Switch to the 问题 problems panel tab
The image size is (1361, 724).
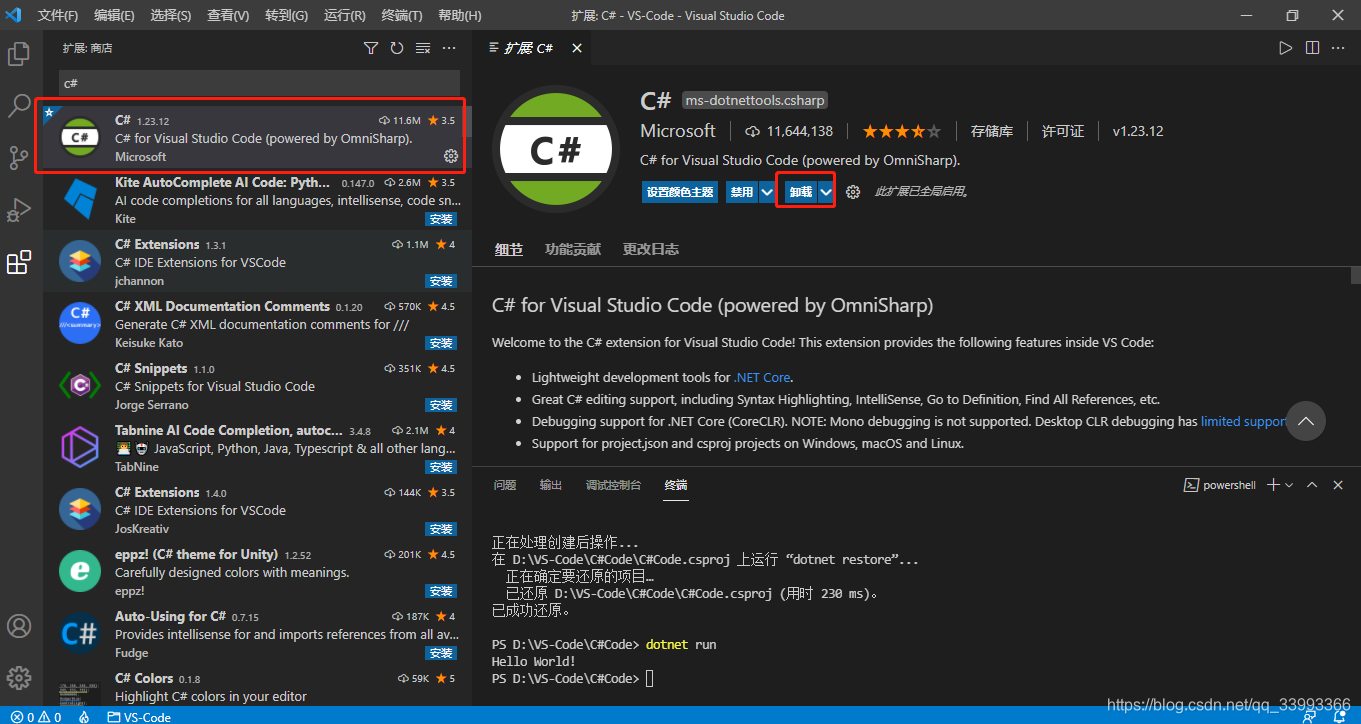(x=505, y=485)
